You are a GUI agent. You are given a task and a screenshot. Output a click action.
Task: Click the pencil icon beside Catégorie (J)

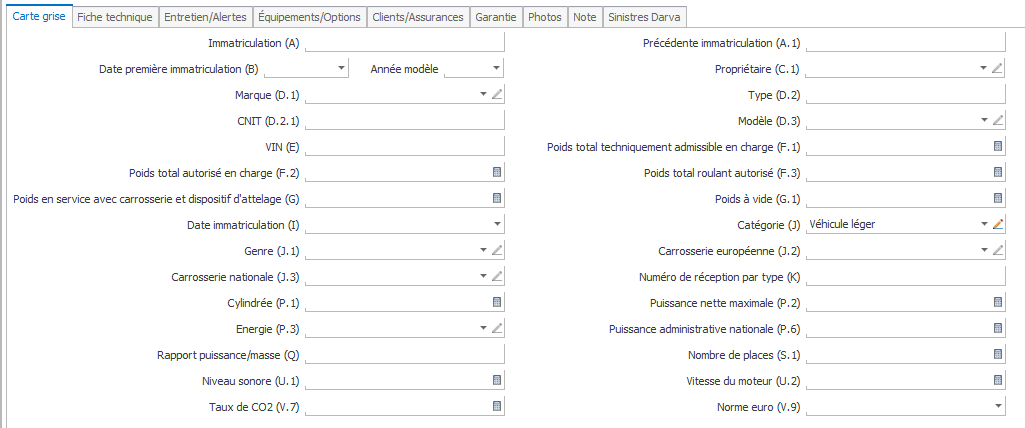(996, 225)
